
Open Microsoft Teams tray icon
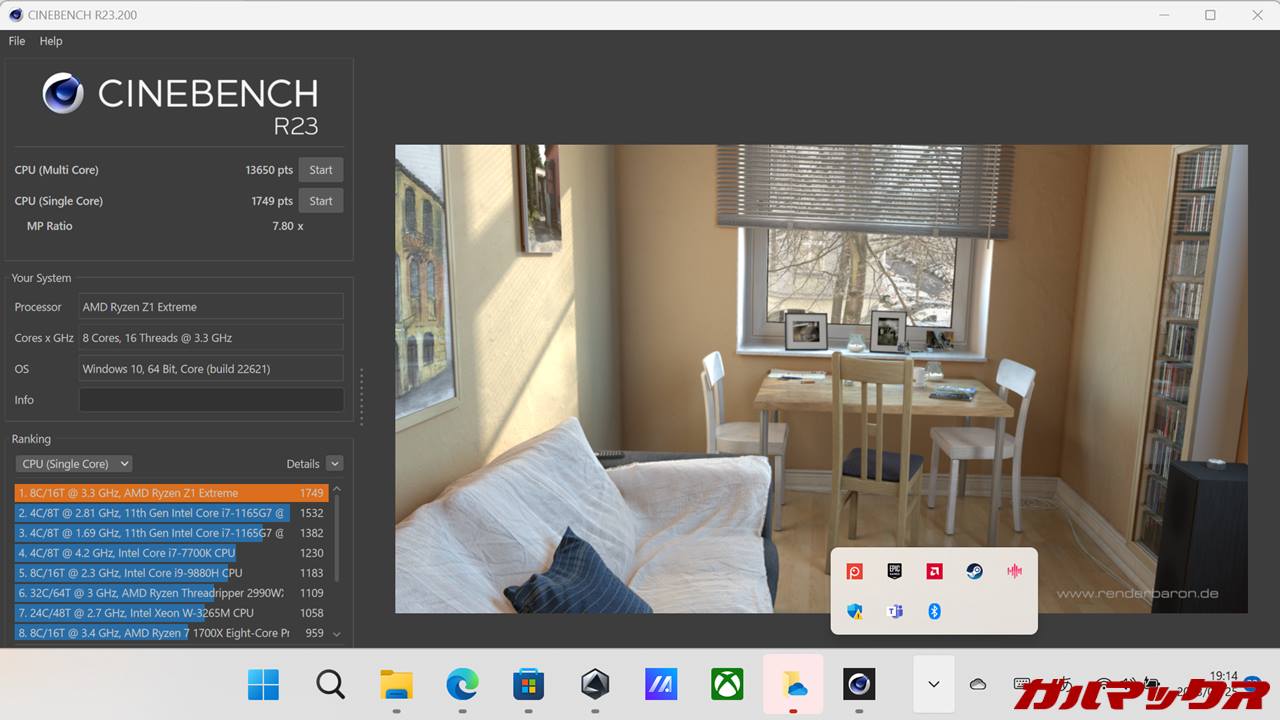(x=895, y=611)
